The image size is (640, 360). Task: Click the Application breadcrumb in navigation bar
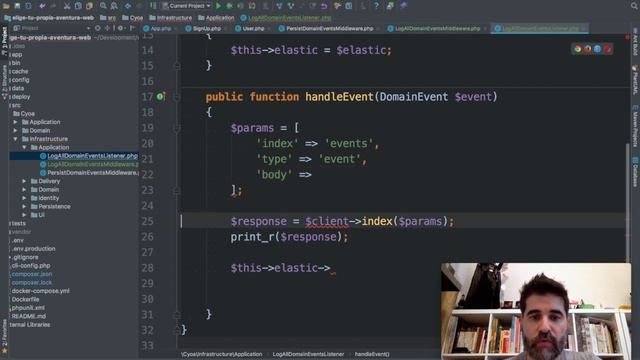click(216, 18)
